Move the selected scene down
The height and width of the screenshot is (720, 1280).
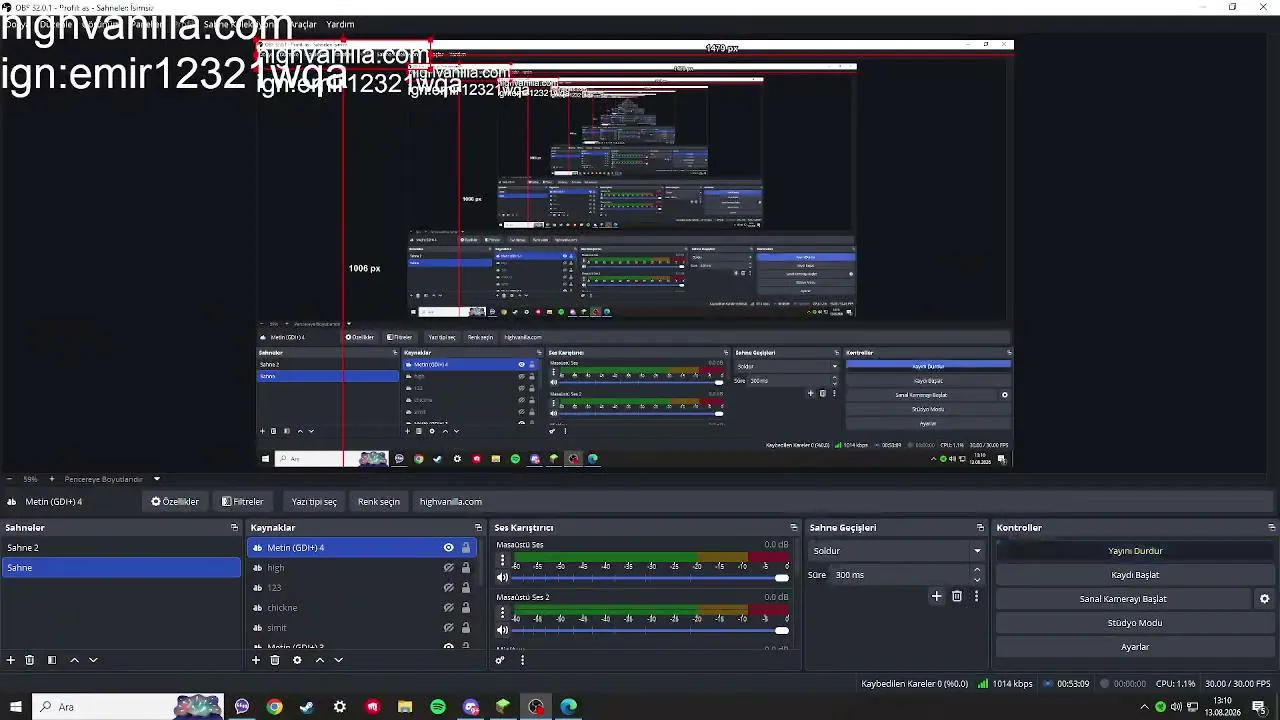(x=93, y=660)
